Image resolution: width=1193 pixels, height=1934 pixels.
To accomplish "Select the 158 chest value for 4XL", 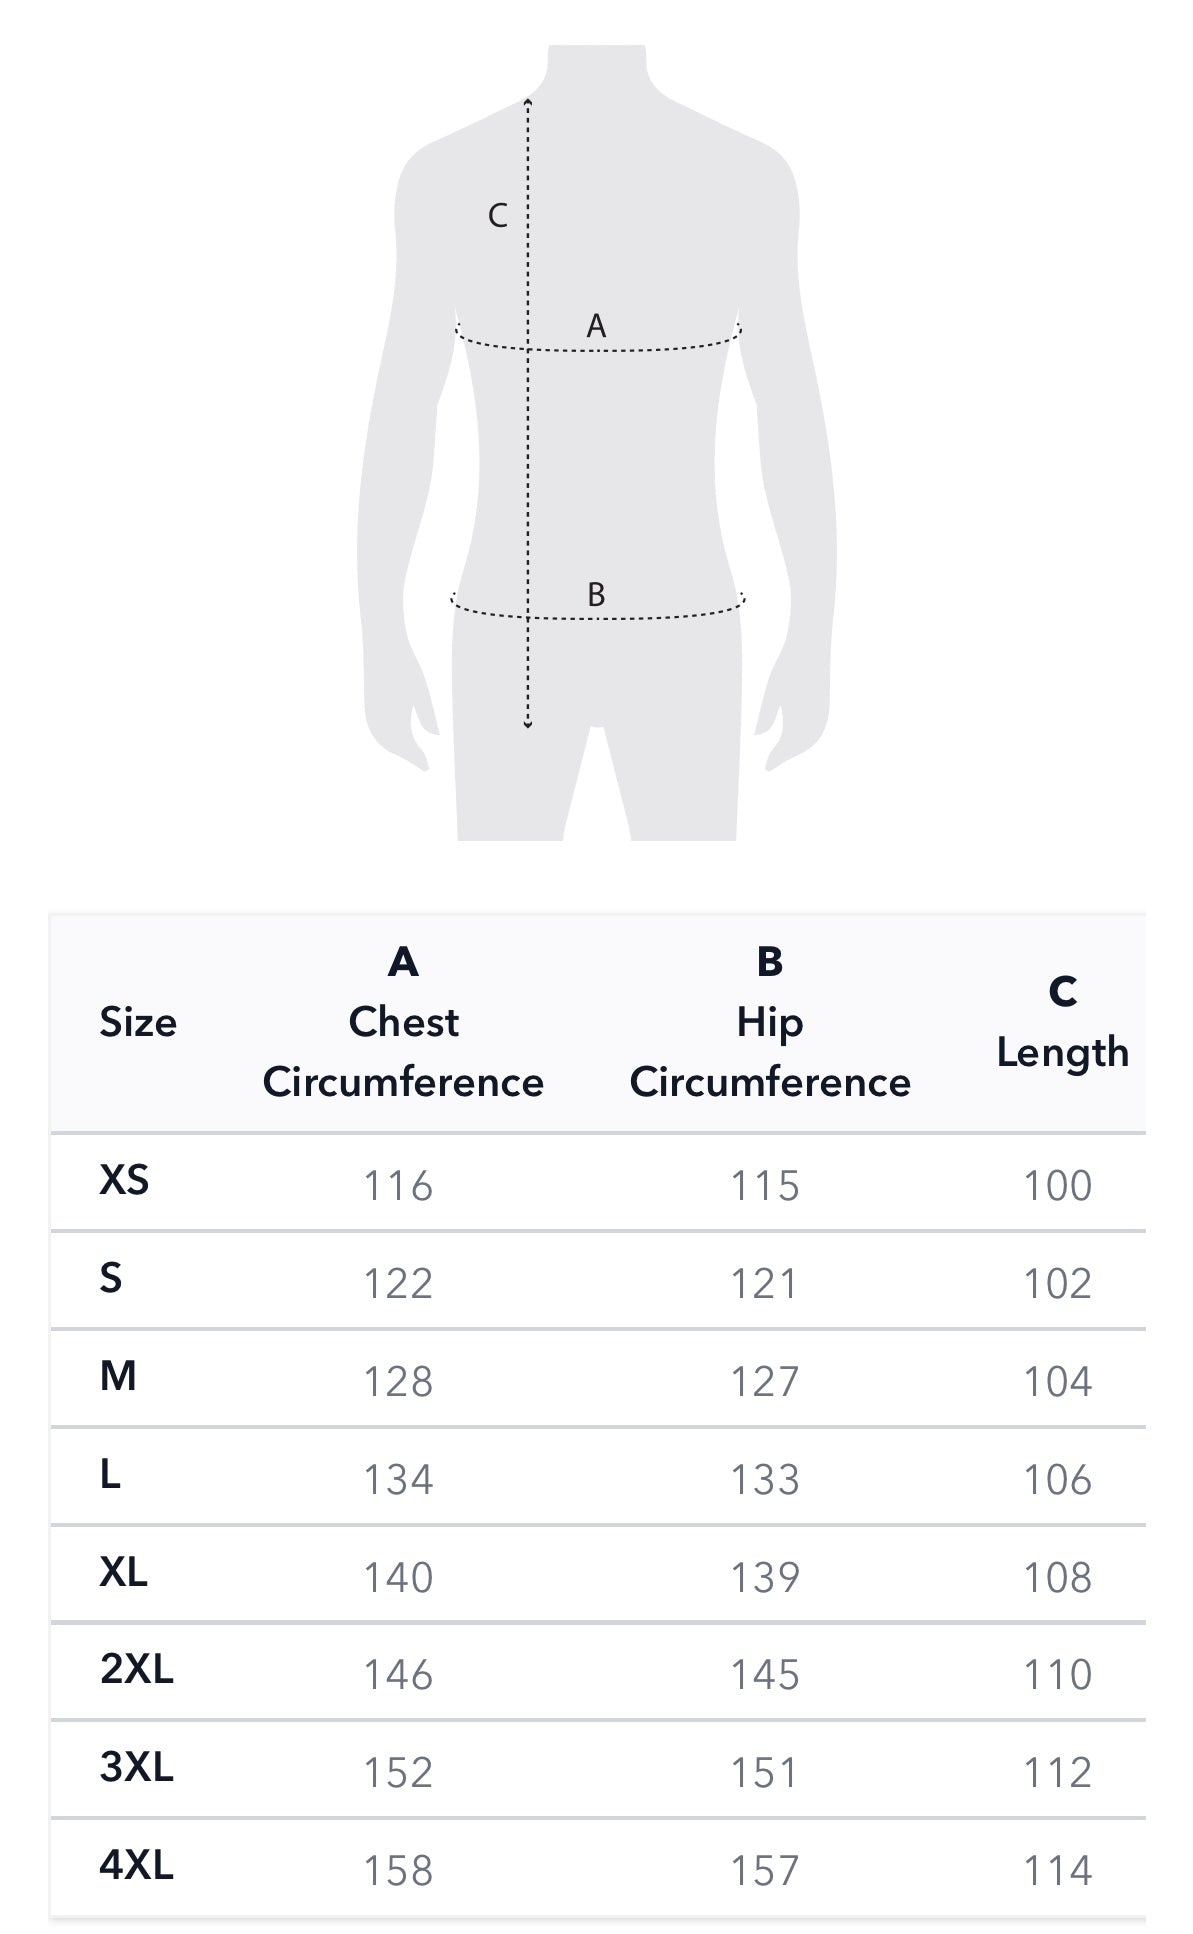I will [x=398, y=1871].
